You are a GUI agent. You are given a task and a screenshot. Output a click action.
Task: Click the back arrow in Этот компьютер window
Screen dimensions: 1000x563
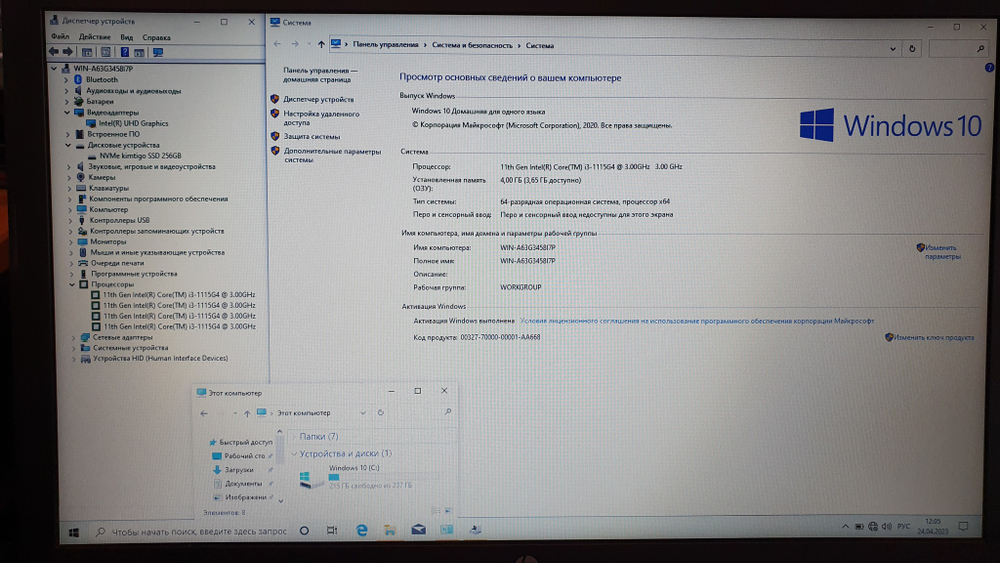coord(204,414)
